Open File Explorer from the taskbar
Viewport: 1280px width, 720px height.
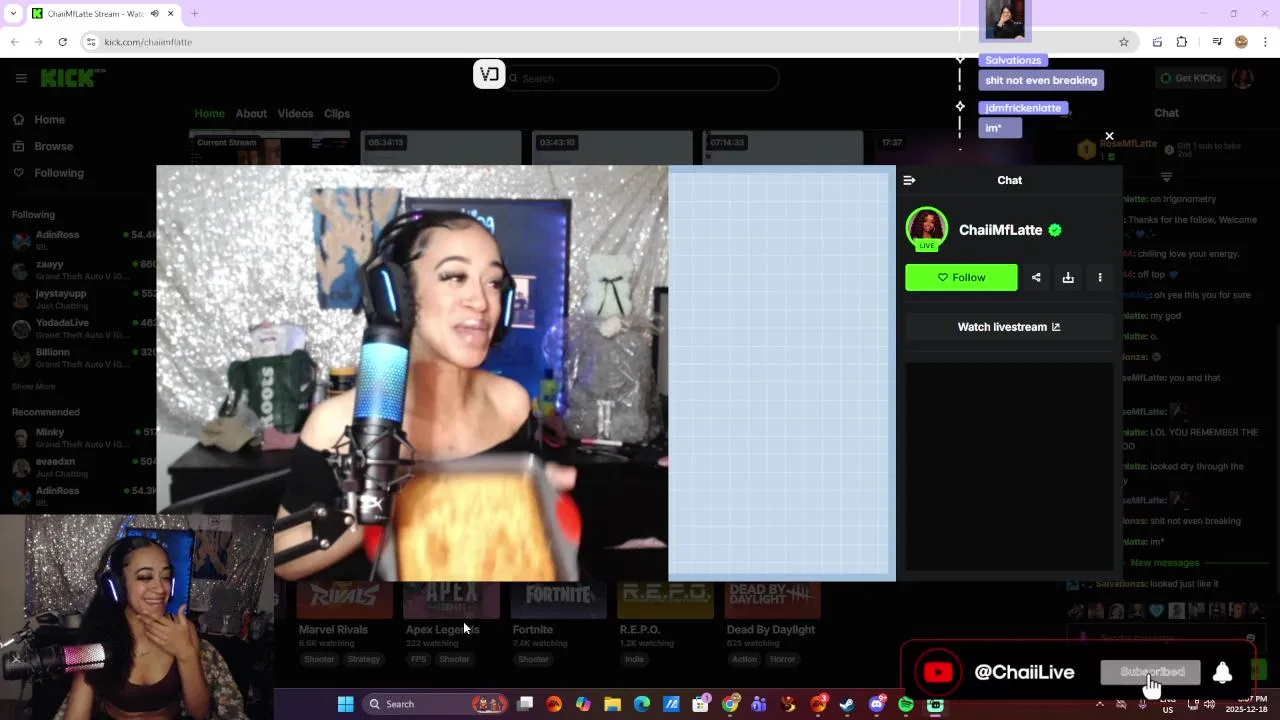coord(612,704)
